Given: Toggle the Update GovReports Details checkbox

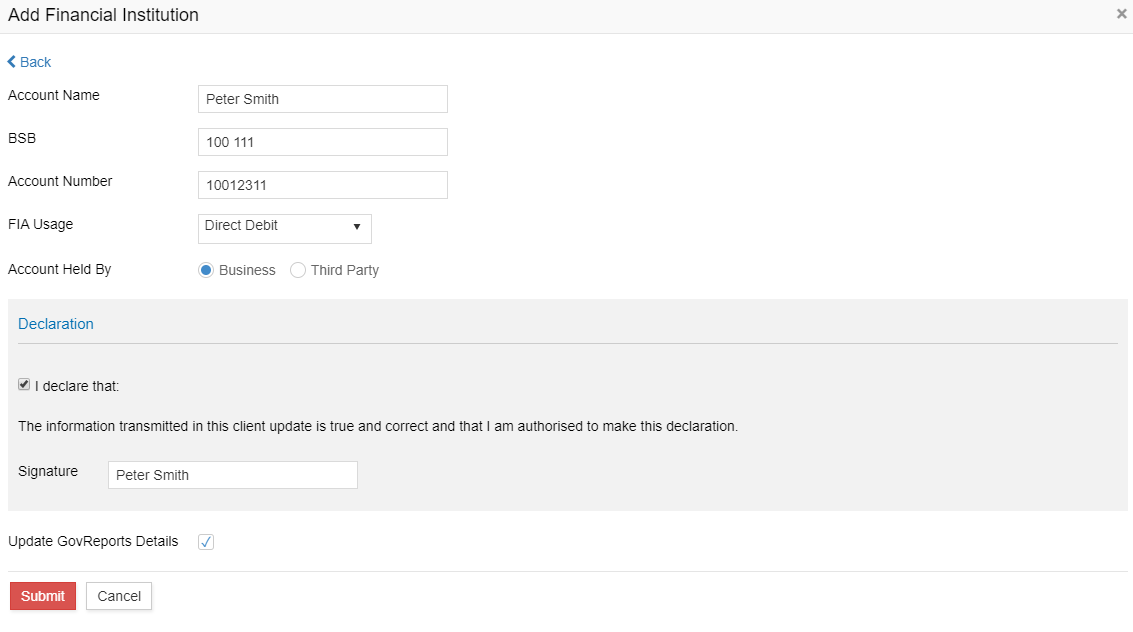Looking at the screenshot, I should click(206, 542).
